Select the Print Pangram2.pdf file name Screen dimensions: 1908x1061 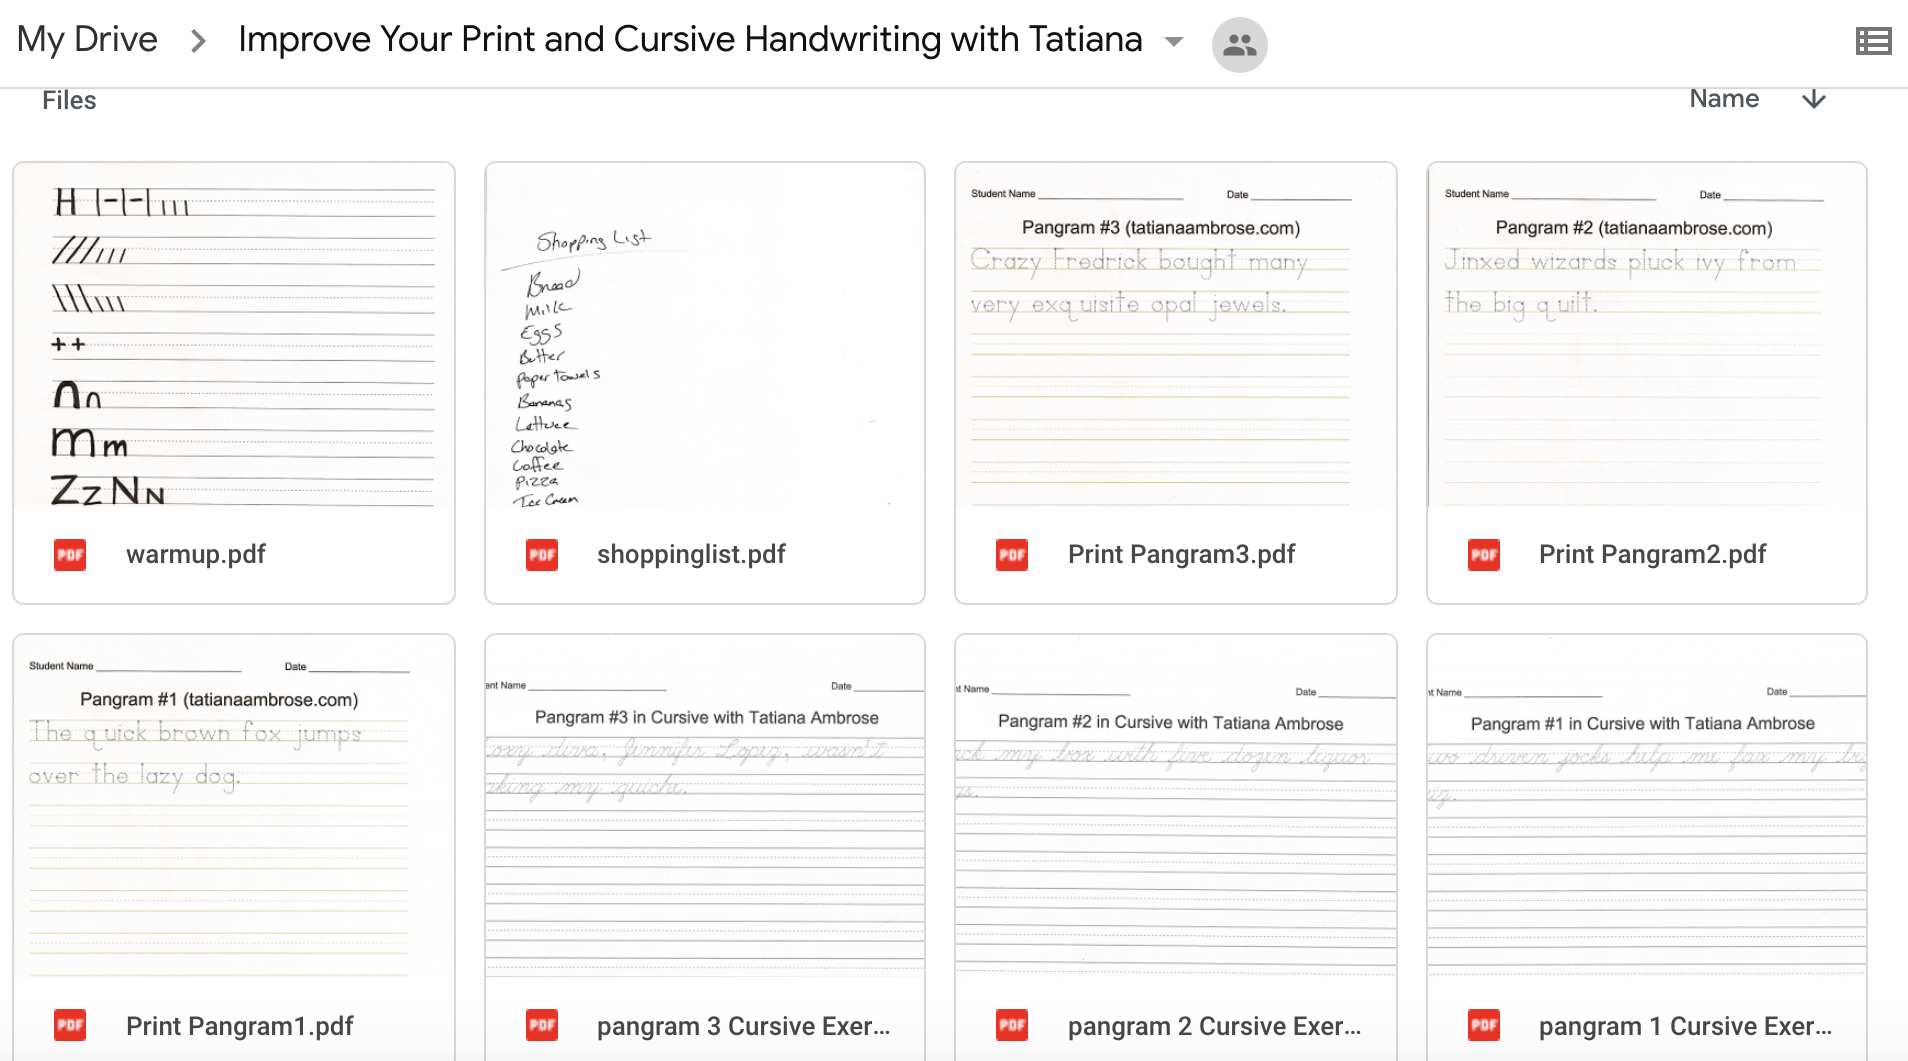[1652, 554]
